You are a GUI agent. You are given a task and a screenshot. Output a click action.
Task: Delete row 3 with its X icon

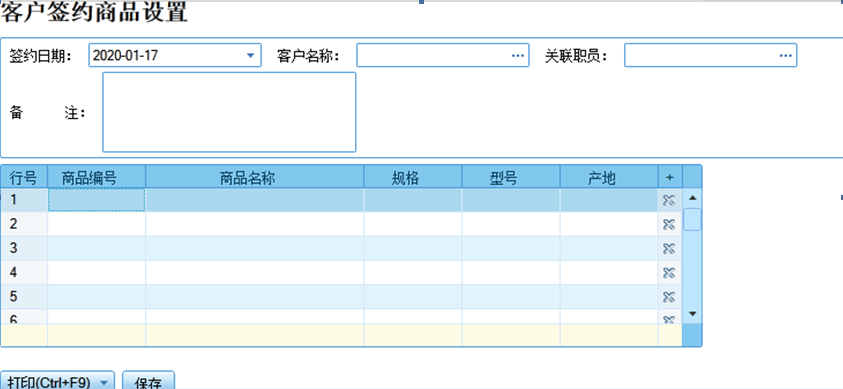click(669, 249)
